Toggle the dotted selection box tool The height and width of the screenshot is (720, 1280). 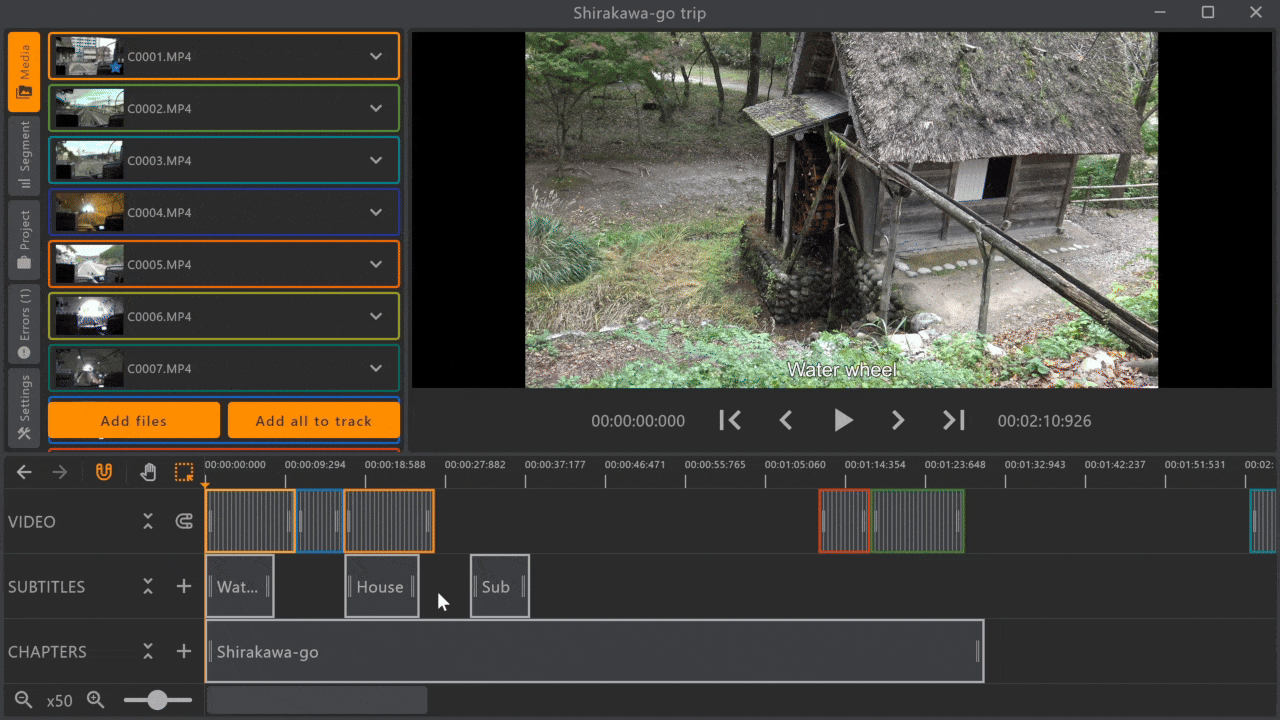pos(184,472)
